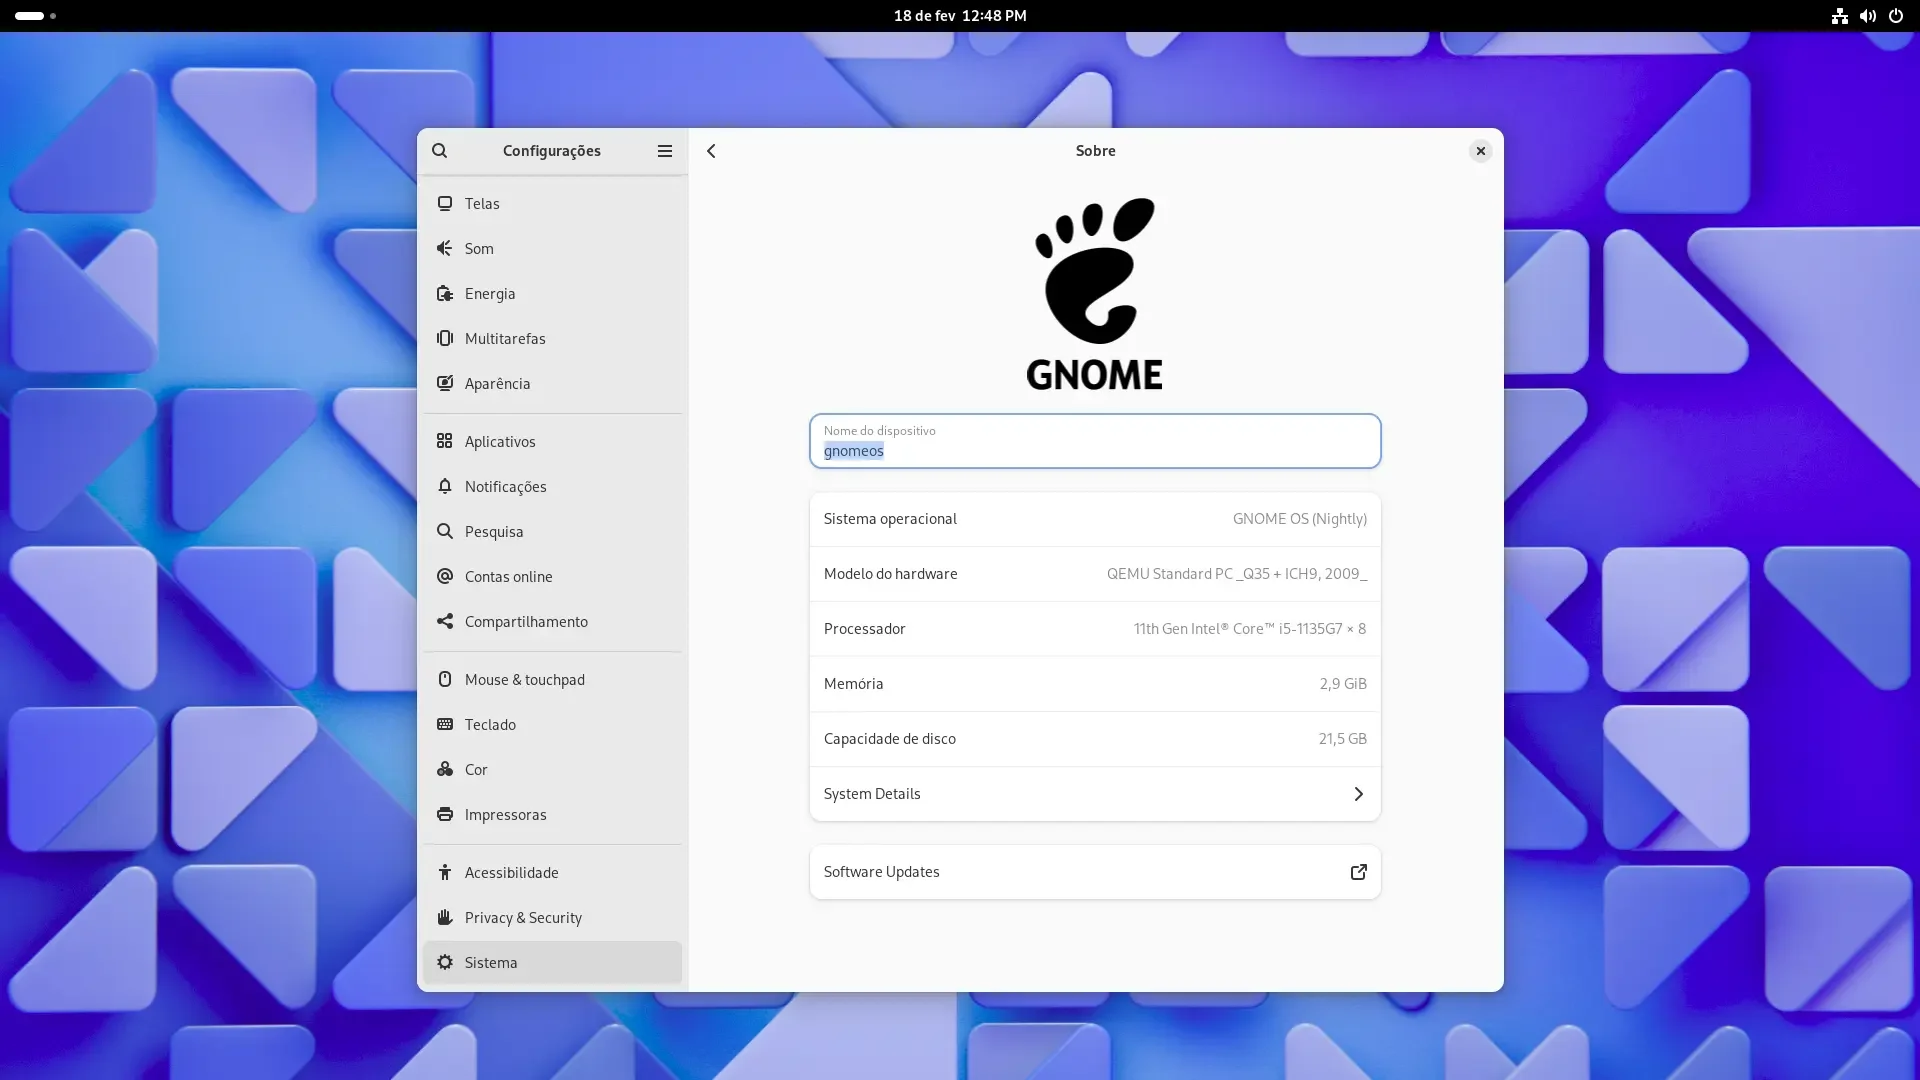Viewport: 1920px width, 1080px height.
Task: Click the Mouse & touchpad icon
Action: [445, 679]
